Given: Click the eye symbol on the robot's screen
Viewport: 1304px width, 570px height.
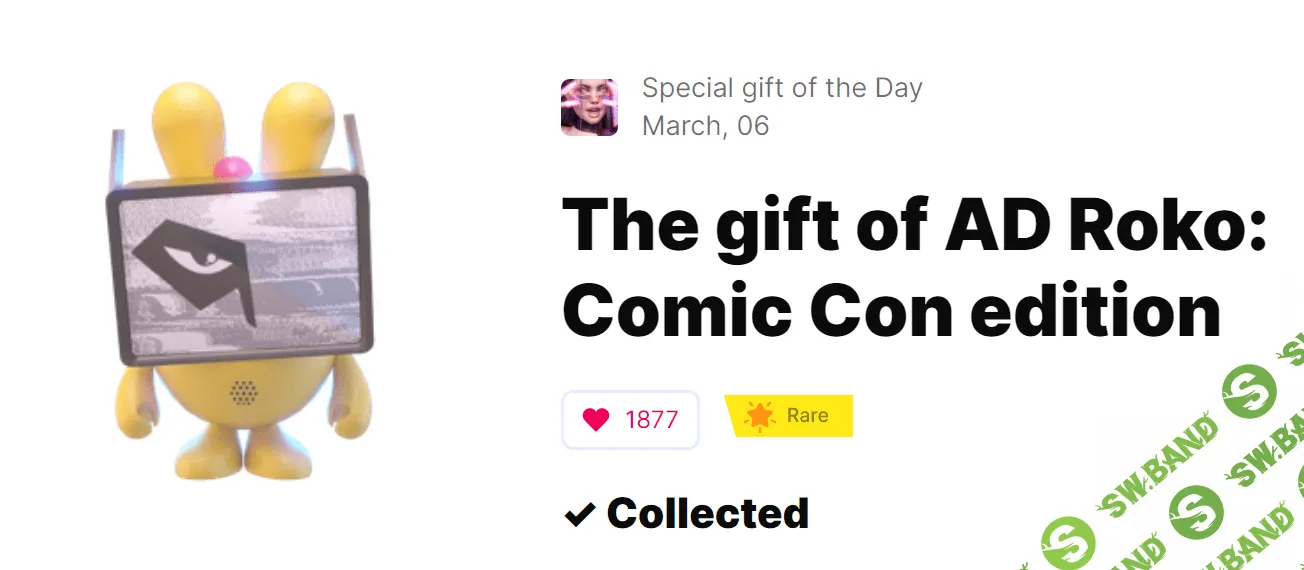Looking at the screenshot, I should tap(194, 263).
